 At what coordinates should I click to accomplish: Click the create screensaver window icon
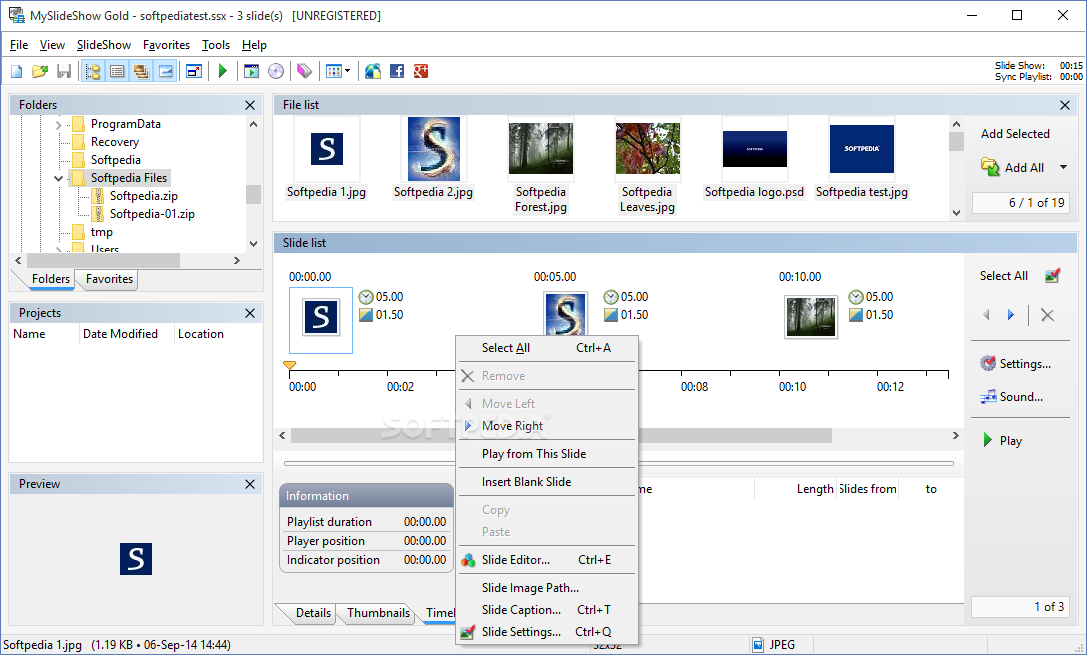pos(252,71)
